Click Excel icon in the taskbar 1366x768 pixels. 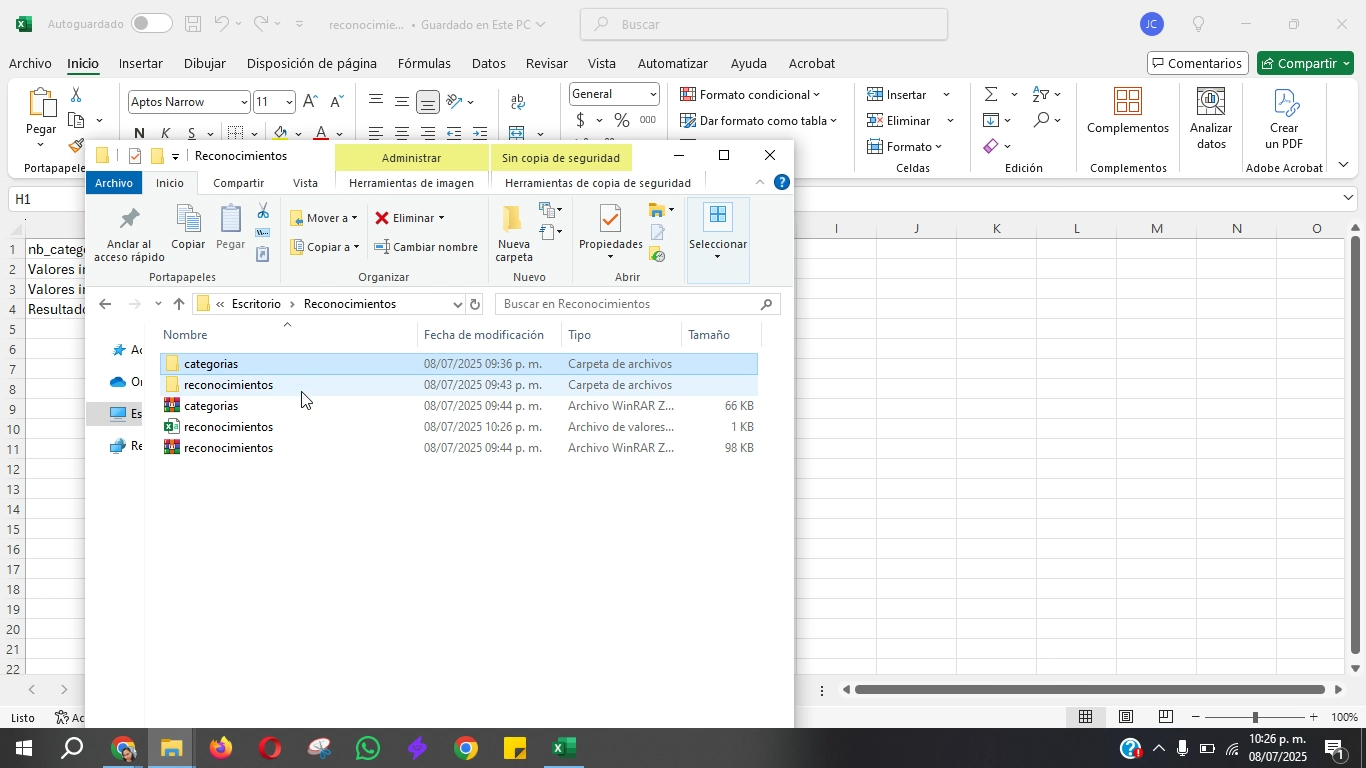coord(564,748)
